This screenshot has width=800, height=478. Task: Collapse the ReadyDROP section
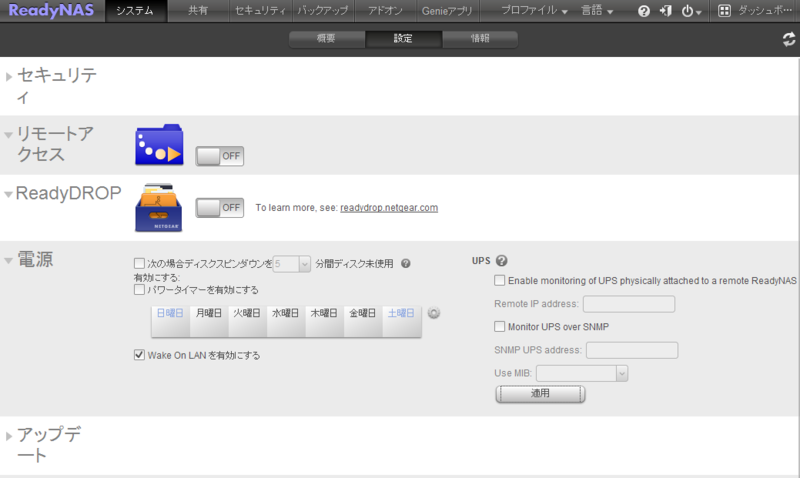pos(8,194)
